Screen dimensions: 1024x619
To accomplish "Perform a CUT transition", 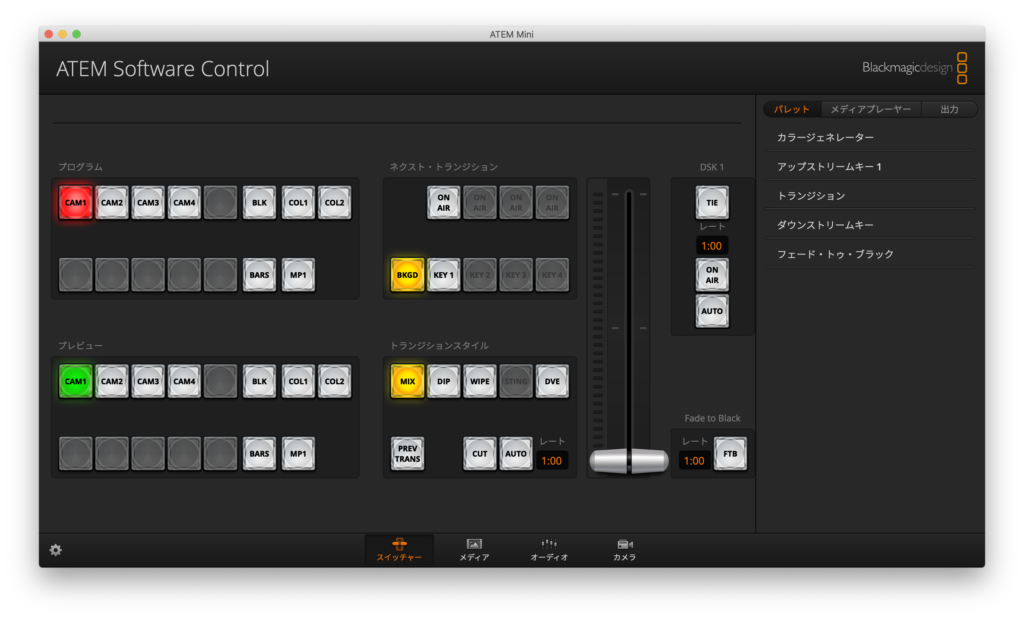I will click(x=480, y=454).
